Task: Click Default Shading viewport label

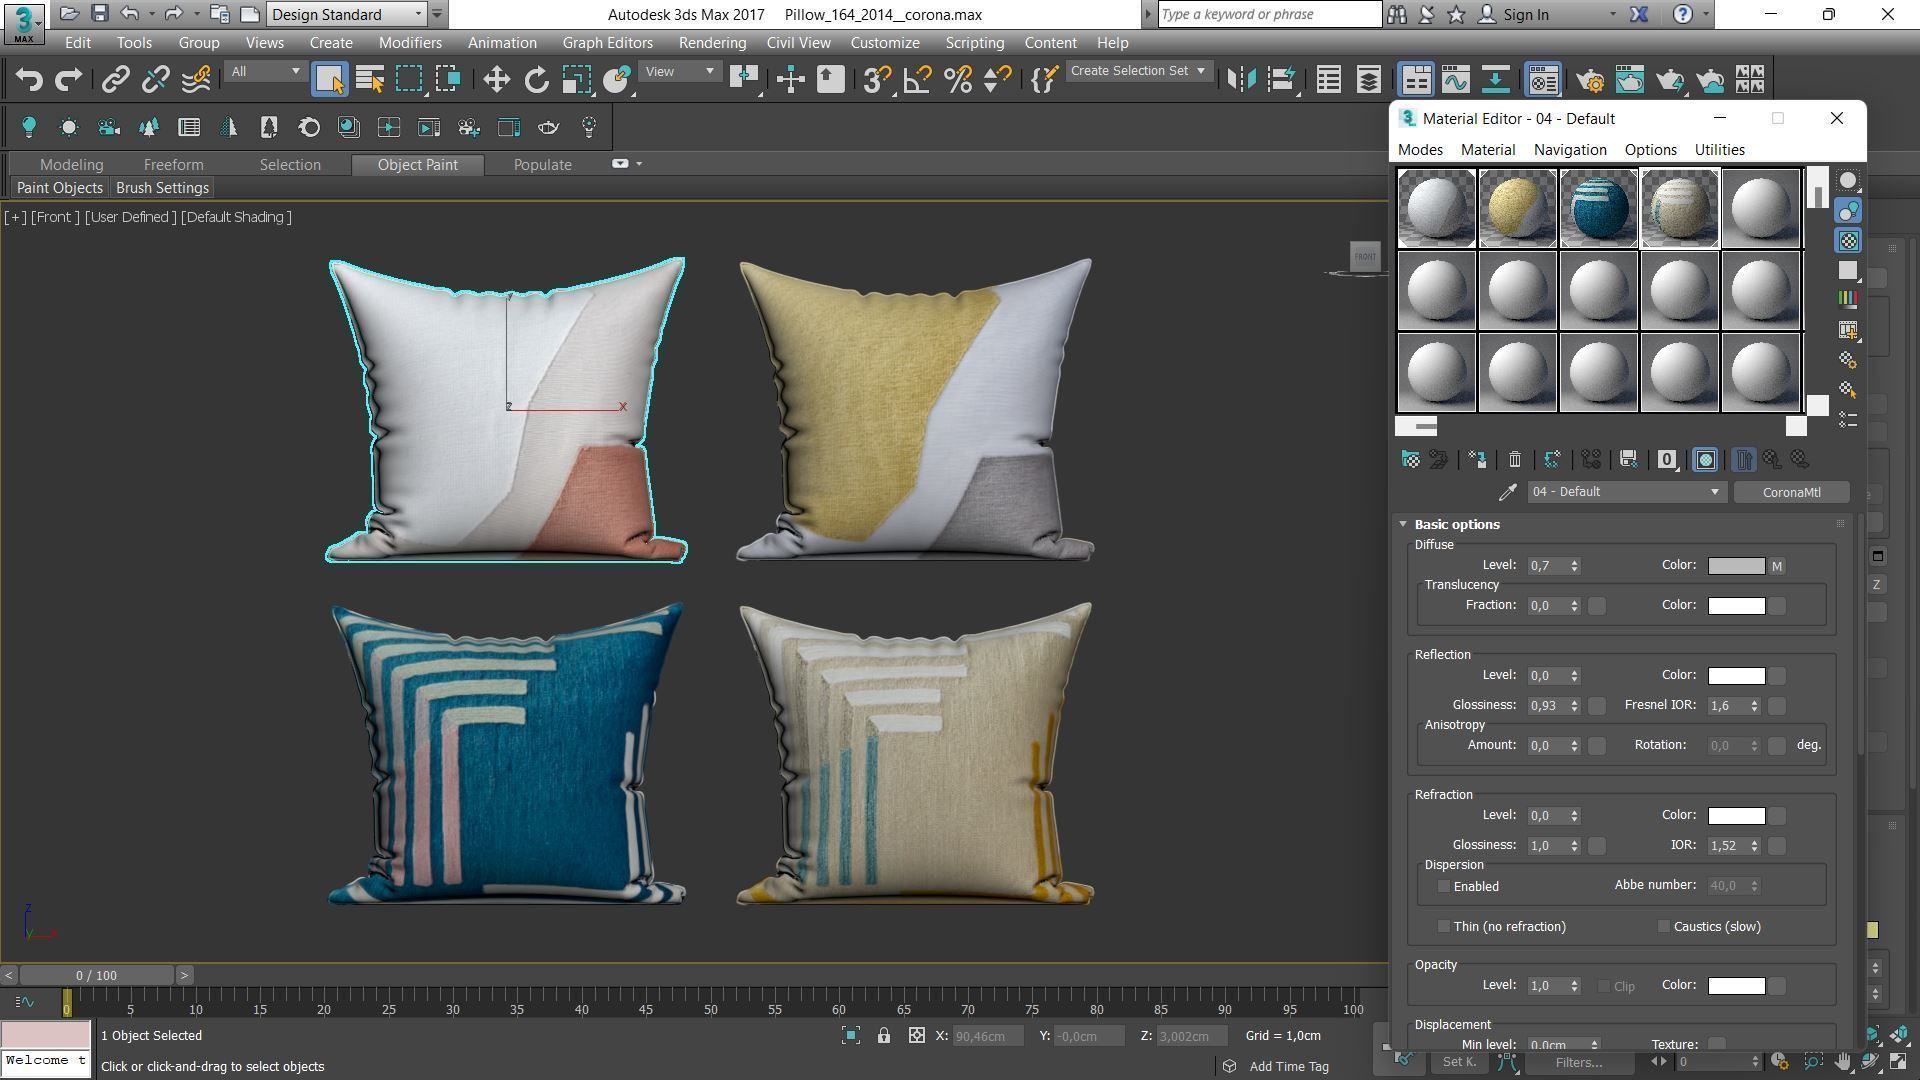Action: tap(236, 217)
